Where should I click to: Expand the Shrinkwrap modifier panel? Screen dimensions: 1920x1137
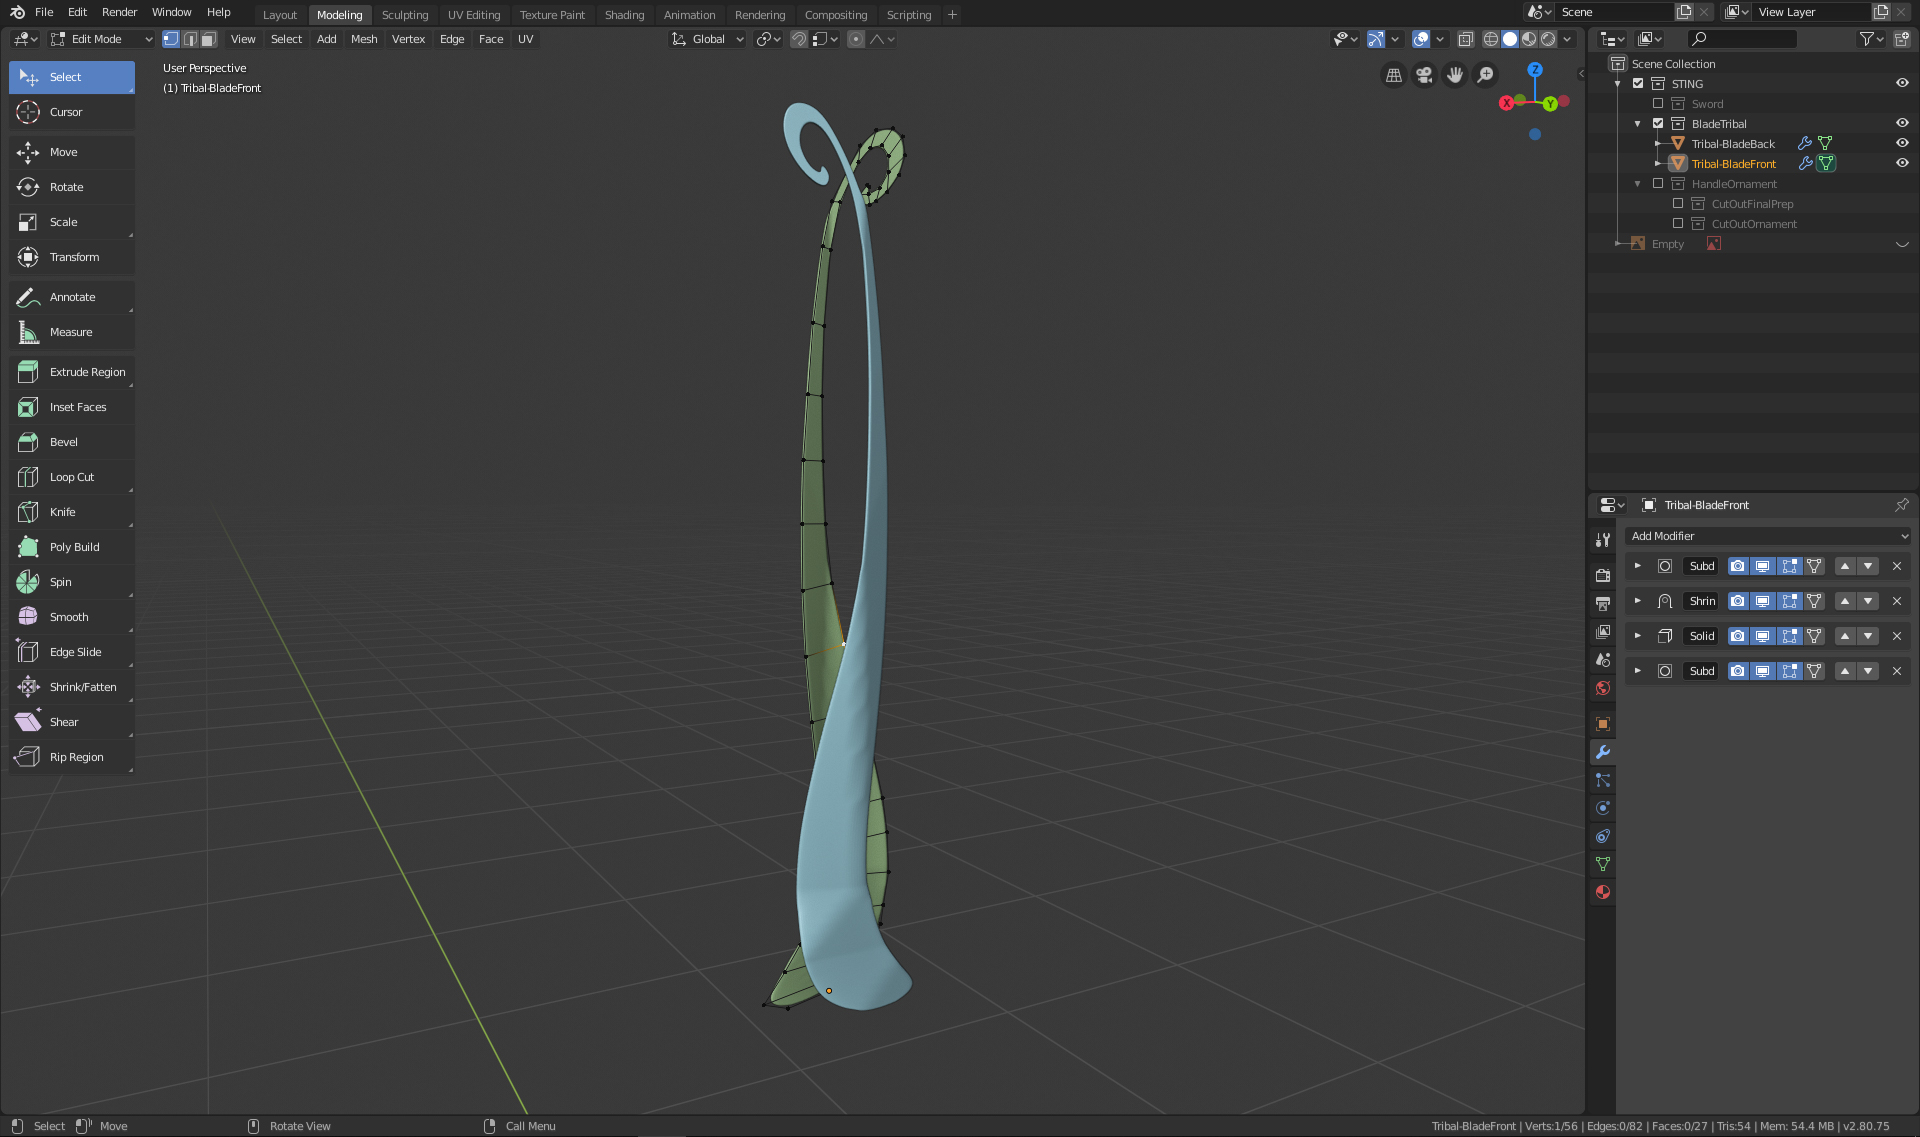tap(1637, 601)
